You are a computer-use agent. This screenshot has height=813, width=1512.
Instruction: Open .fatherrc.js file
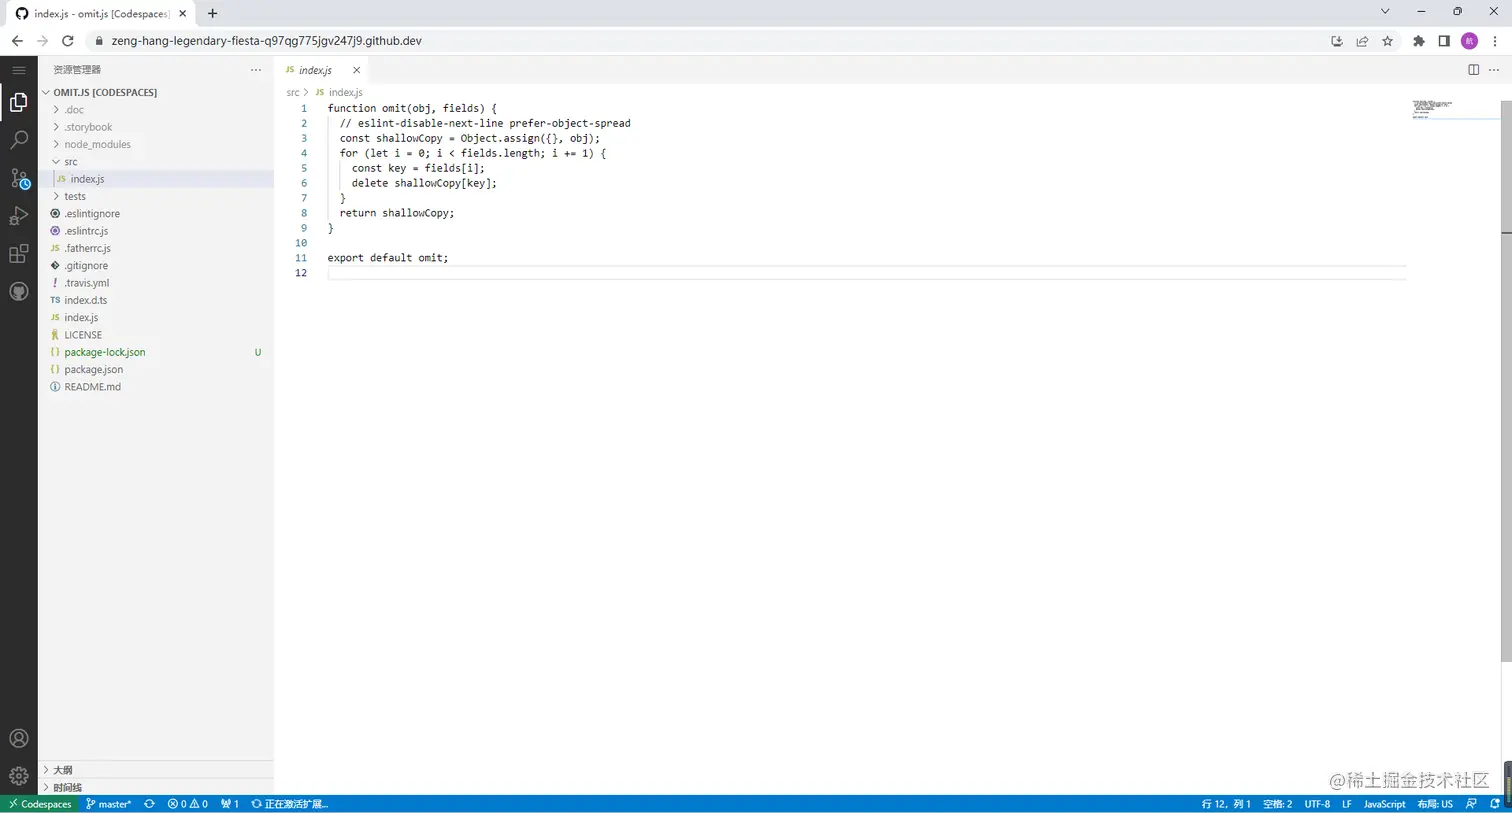[x=87, y=248]
